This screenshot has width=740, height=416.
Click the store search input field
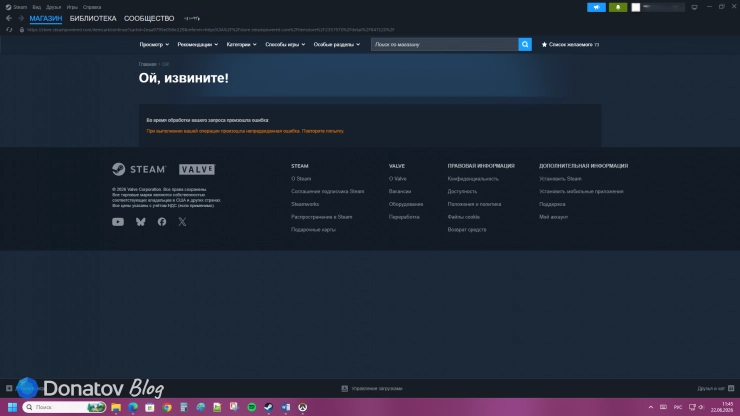(x=444, y=44)
